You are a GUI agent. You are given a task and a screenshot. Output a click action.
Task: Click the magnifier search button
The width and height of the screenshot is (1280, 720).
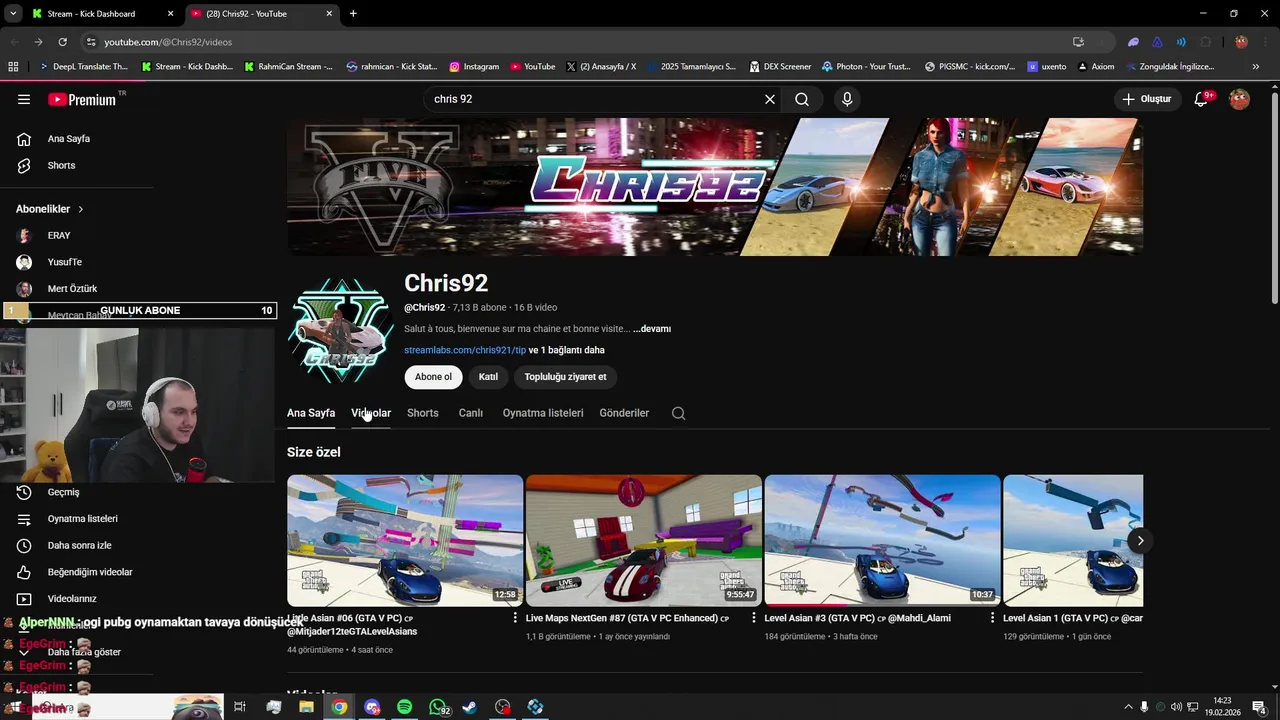tap(802, 99)
